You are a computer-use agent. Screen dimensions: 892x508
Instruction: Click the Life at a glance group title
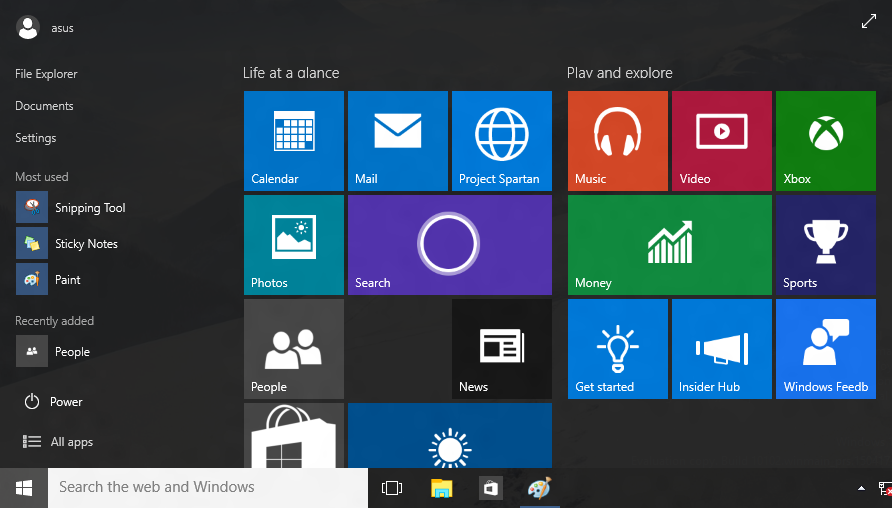pyautogui.click(x=291, y=73)
